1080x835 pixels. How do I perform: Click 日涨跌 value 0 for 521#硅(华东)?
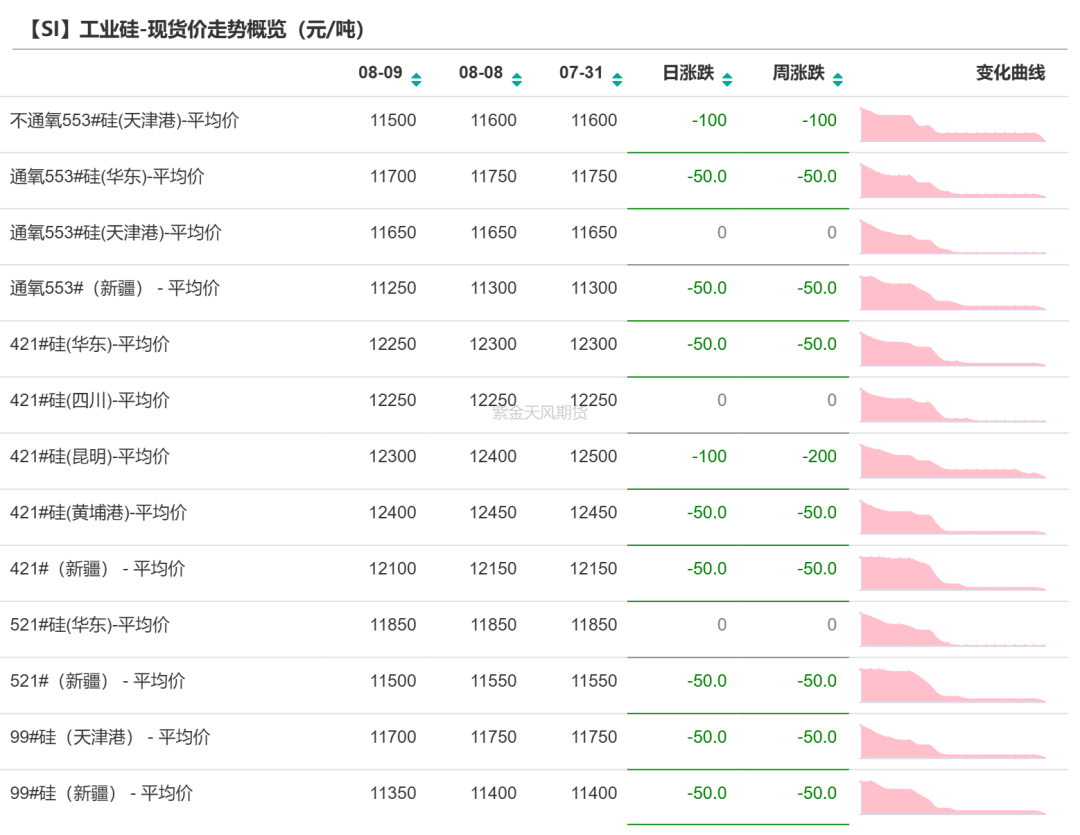722,625
